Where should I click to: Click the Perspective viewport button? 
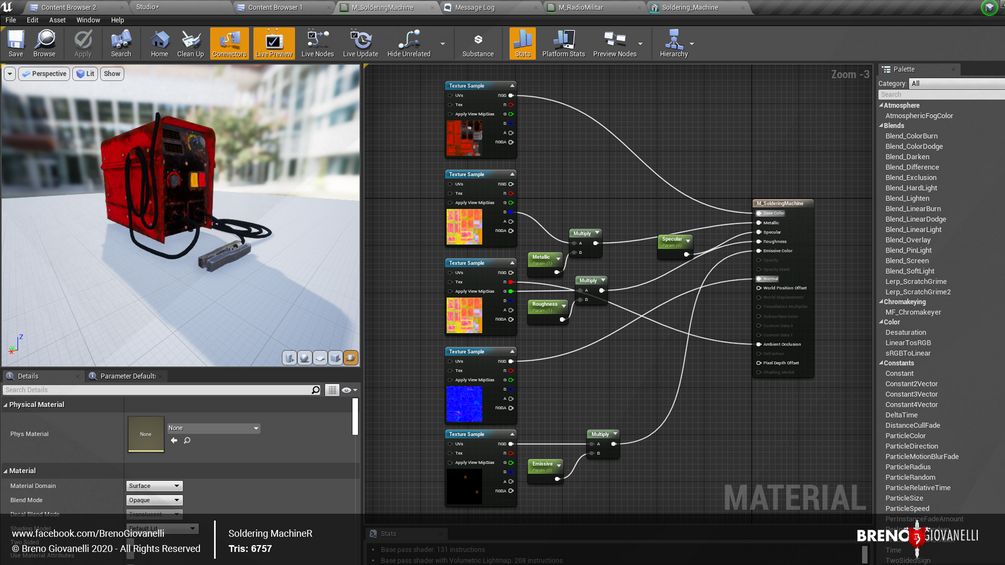[44, 74]
